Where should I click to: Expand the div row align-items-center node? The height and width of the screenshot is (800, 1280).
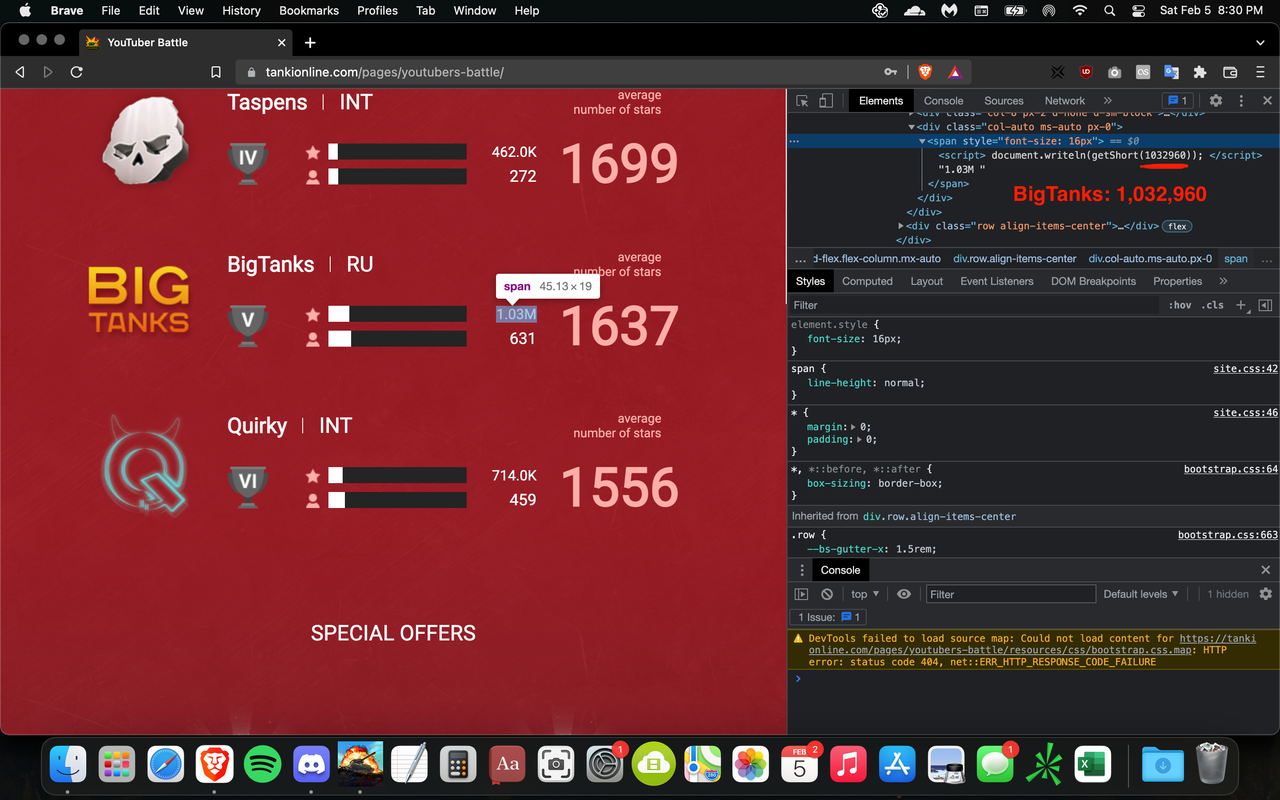(901, 226)
